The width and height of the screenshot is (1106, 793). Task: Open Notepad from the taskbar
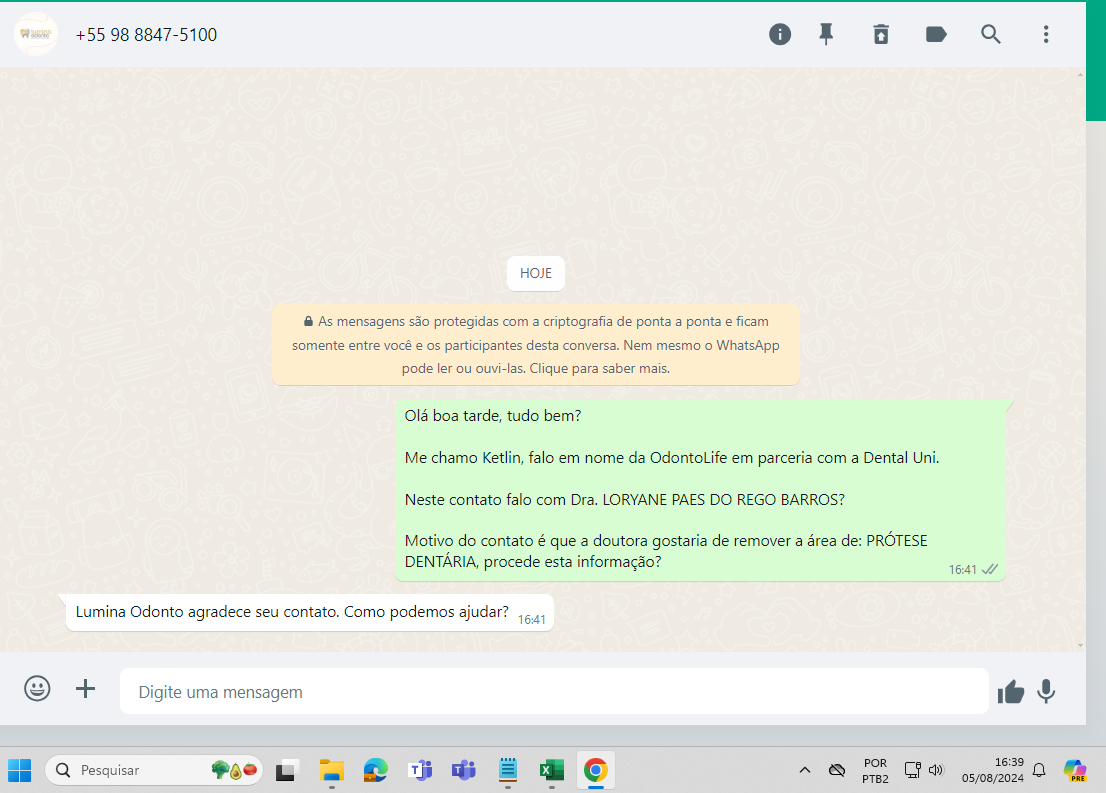point(508,770)
